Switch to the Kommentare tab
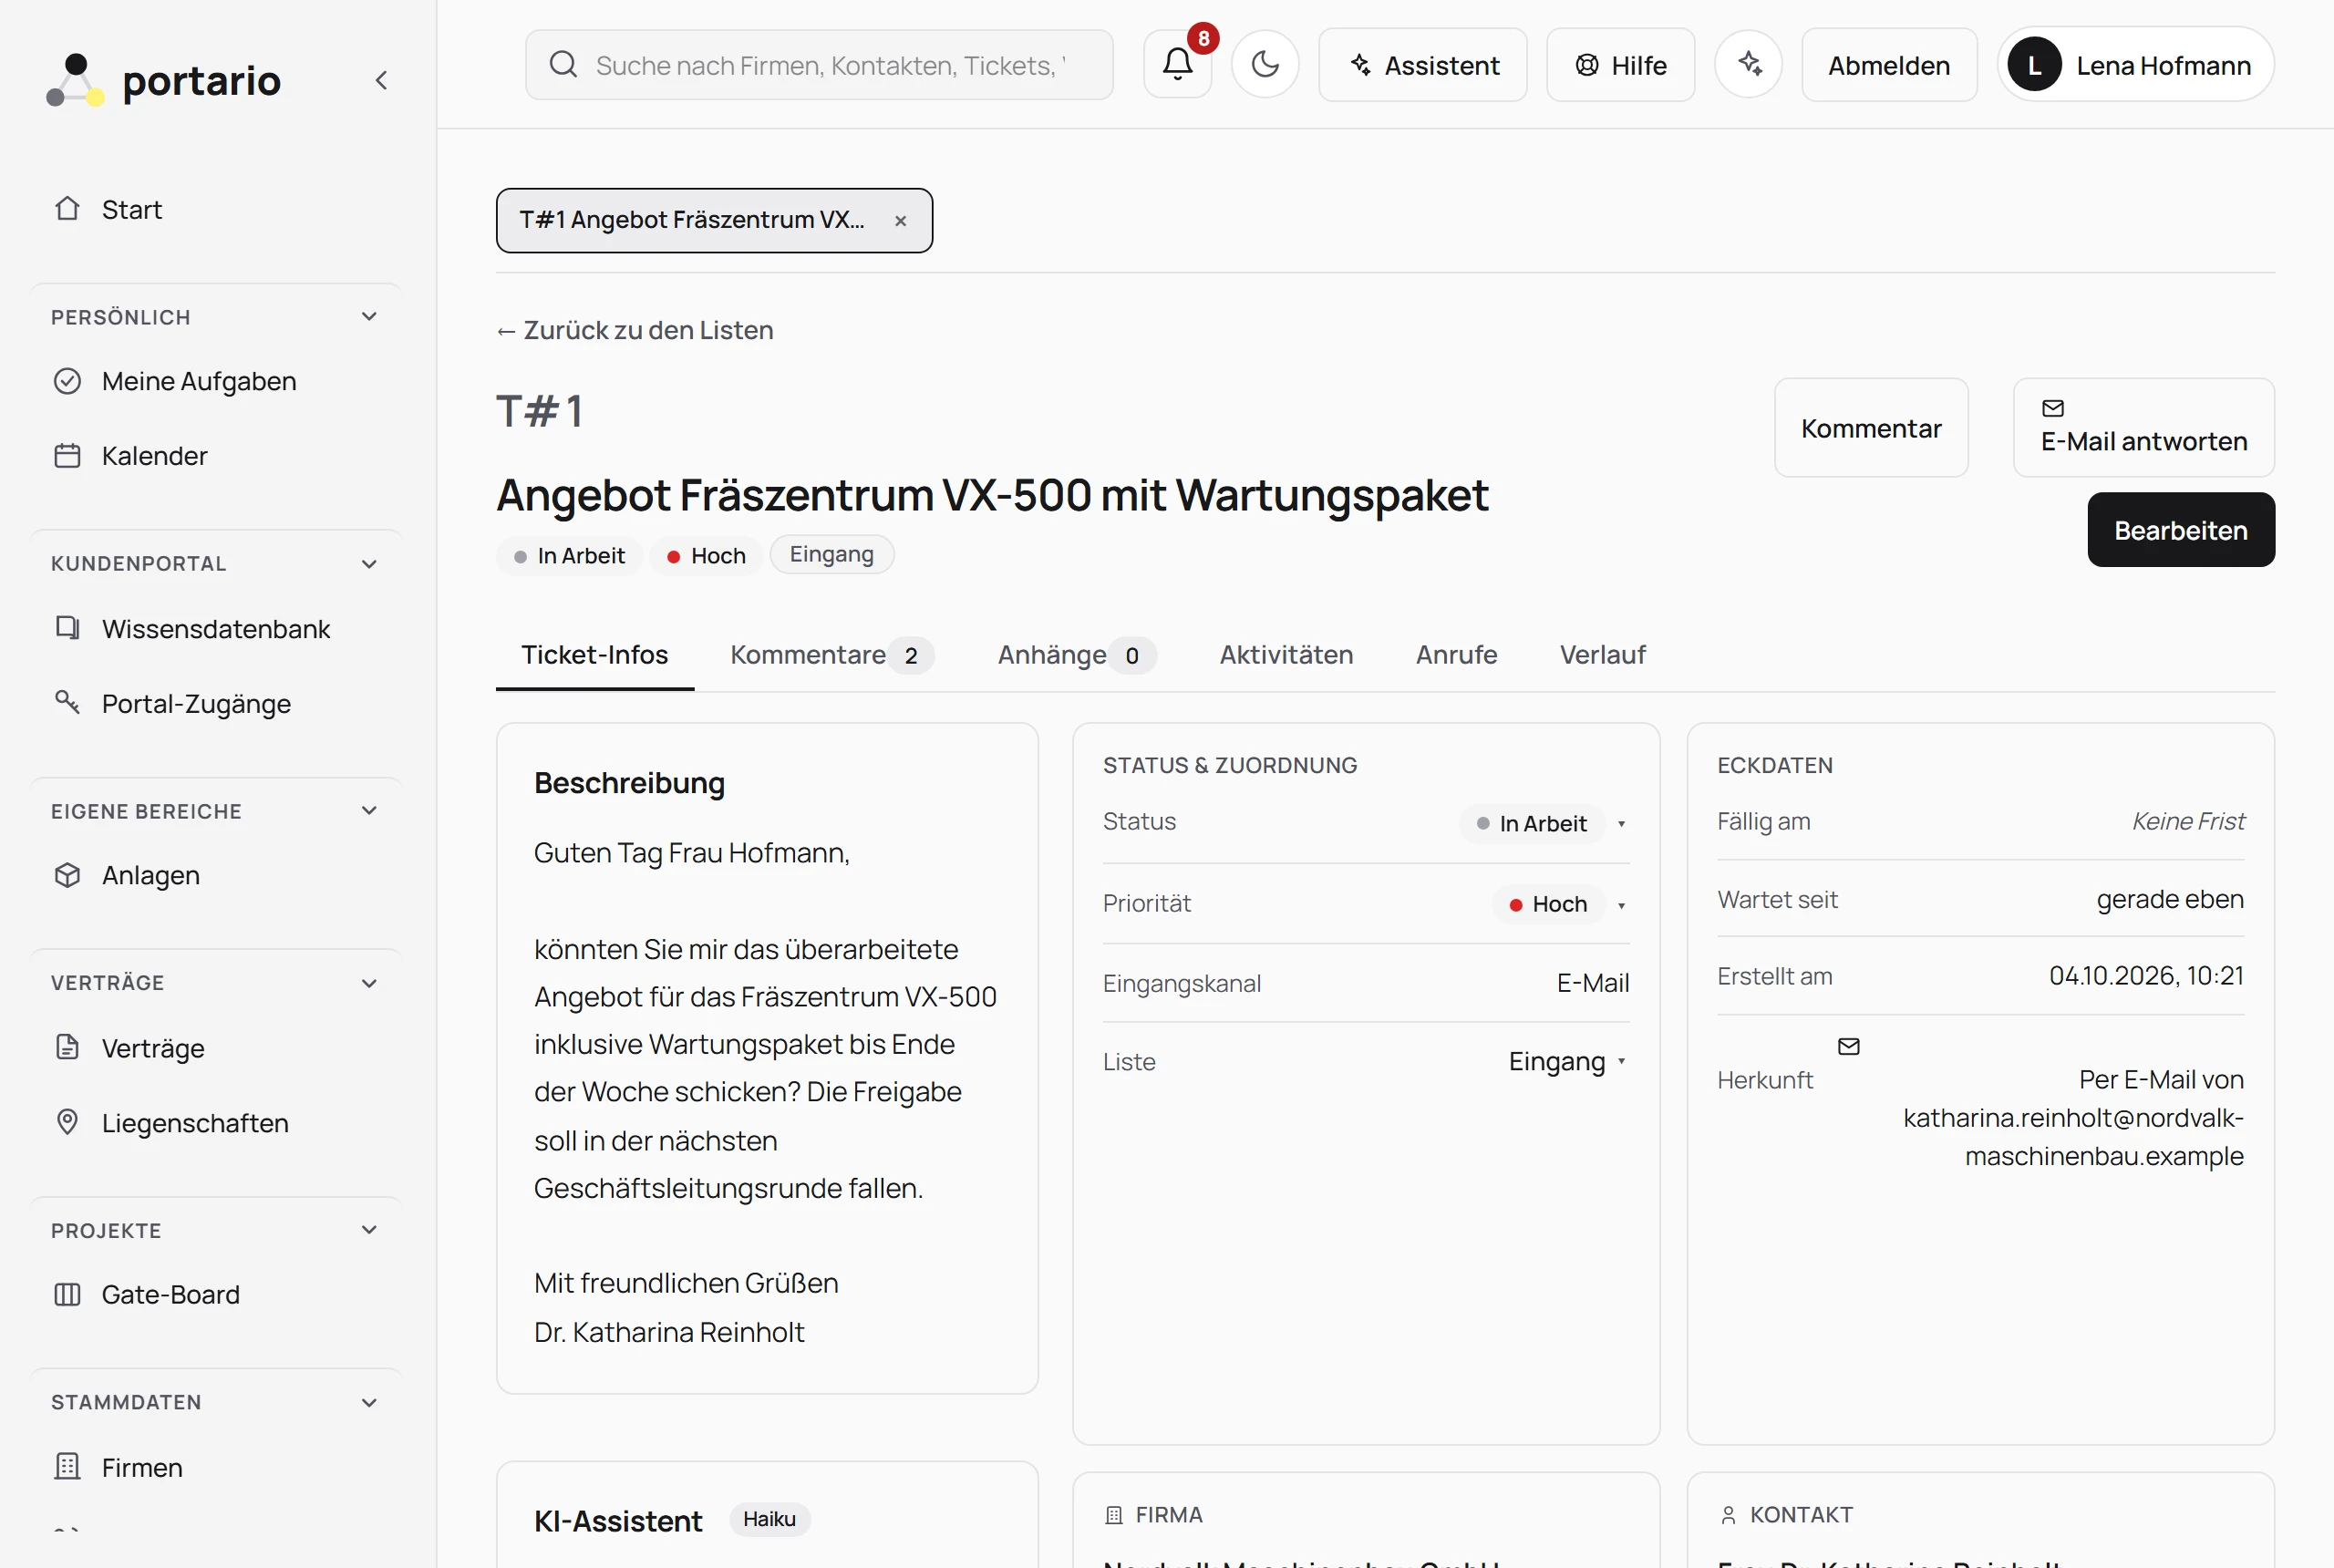Screen dimensions: 2334x1568 (831, 655)
